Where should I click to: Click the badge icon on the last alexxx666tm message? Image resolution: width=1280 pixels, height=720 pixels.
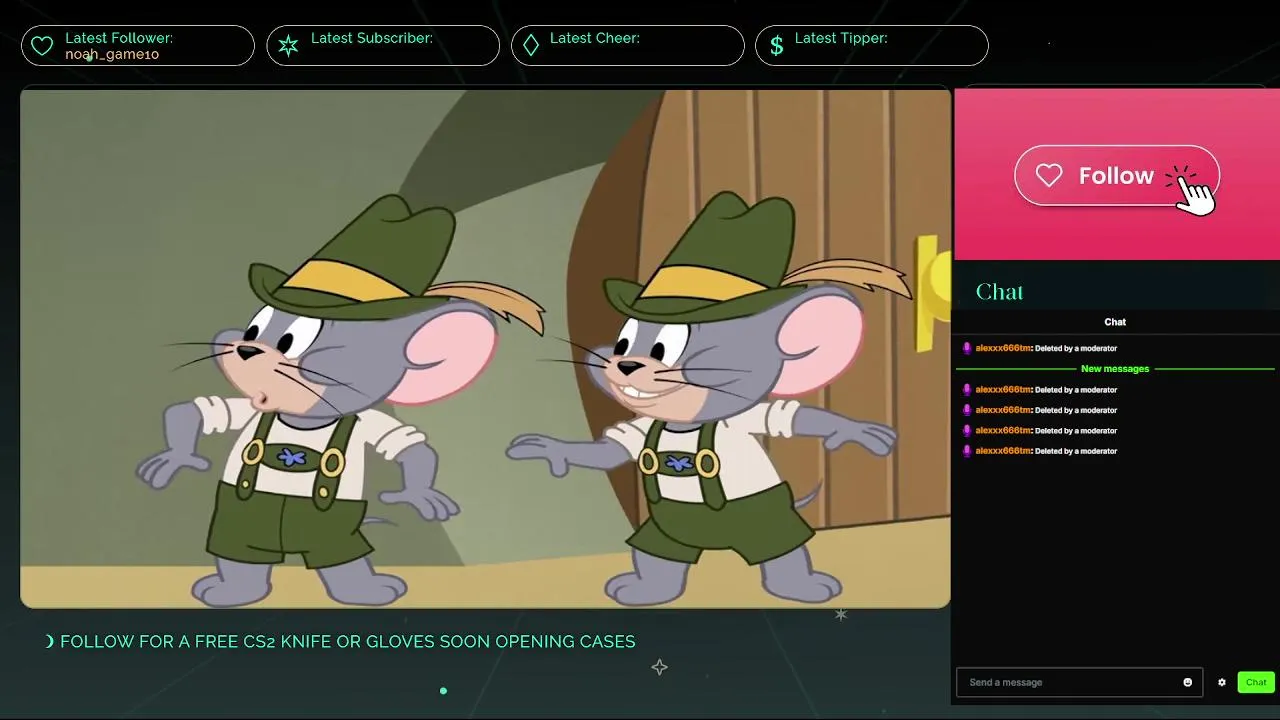coord(967,451)
